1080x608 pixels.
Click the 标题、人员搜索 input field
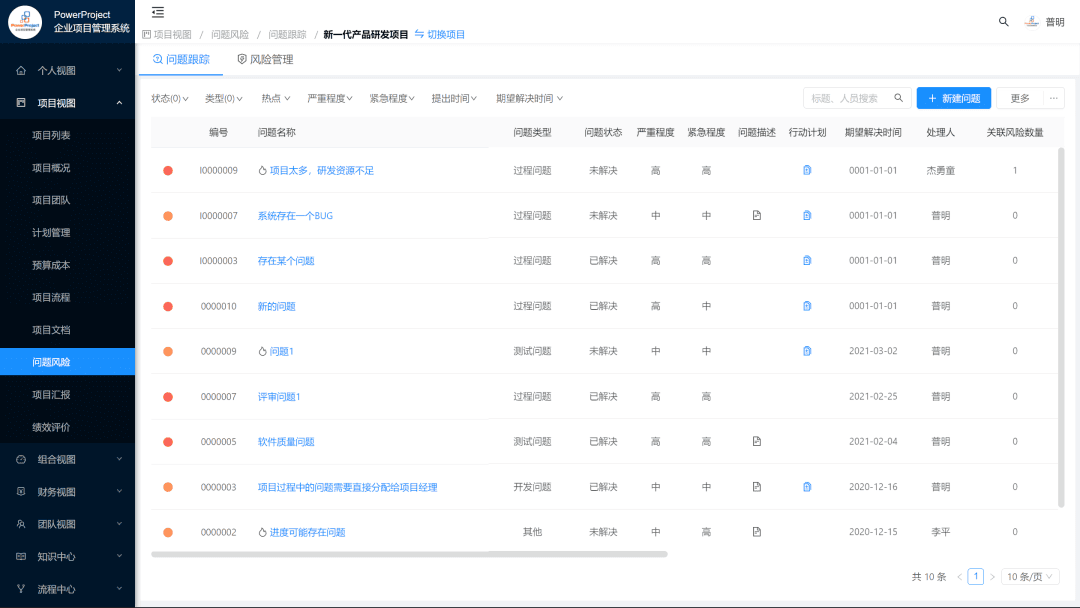850,97
